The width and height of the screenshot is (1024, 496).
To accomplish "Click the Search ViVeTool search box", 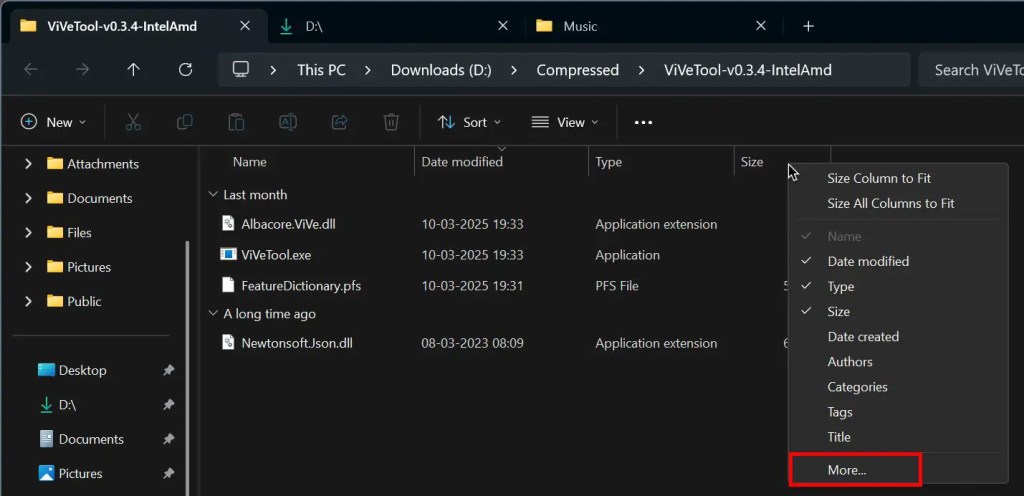I will point(971,70).
